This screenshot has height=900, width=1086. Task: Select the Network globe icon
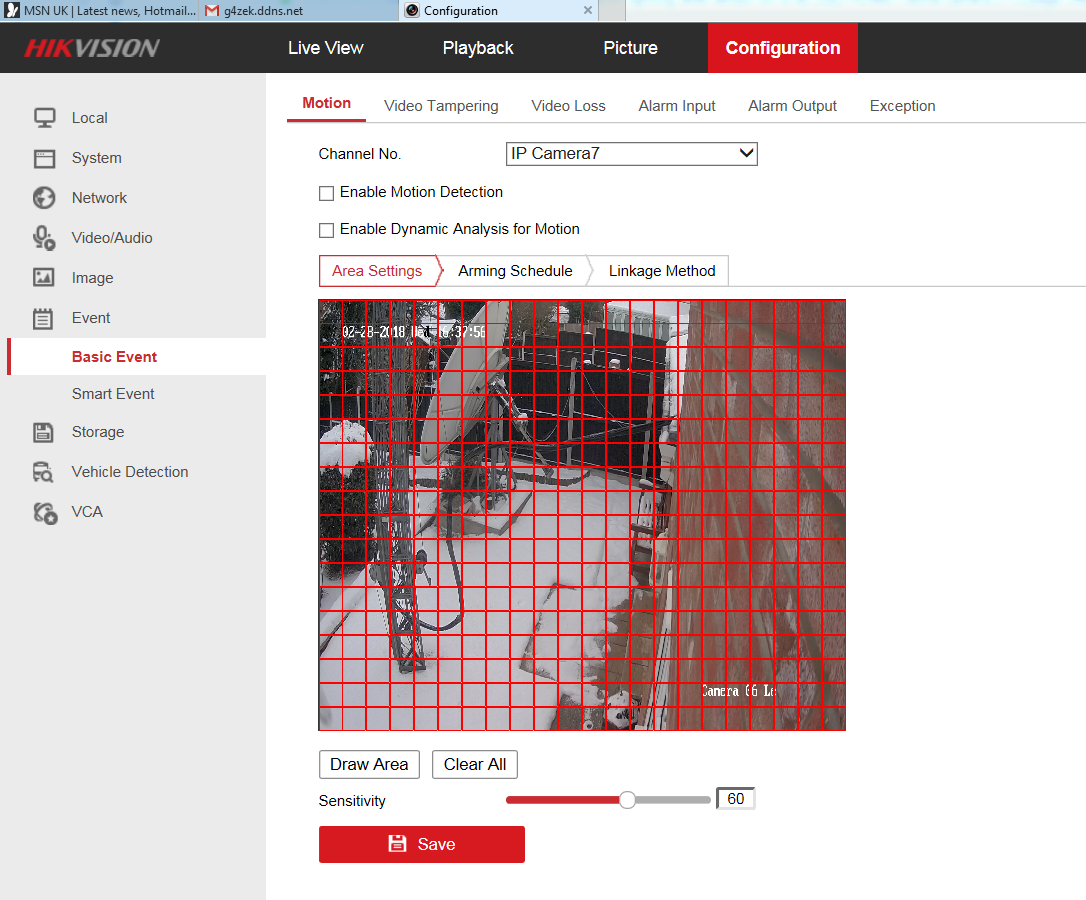pyautogui.click(x=44, y=198)
